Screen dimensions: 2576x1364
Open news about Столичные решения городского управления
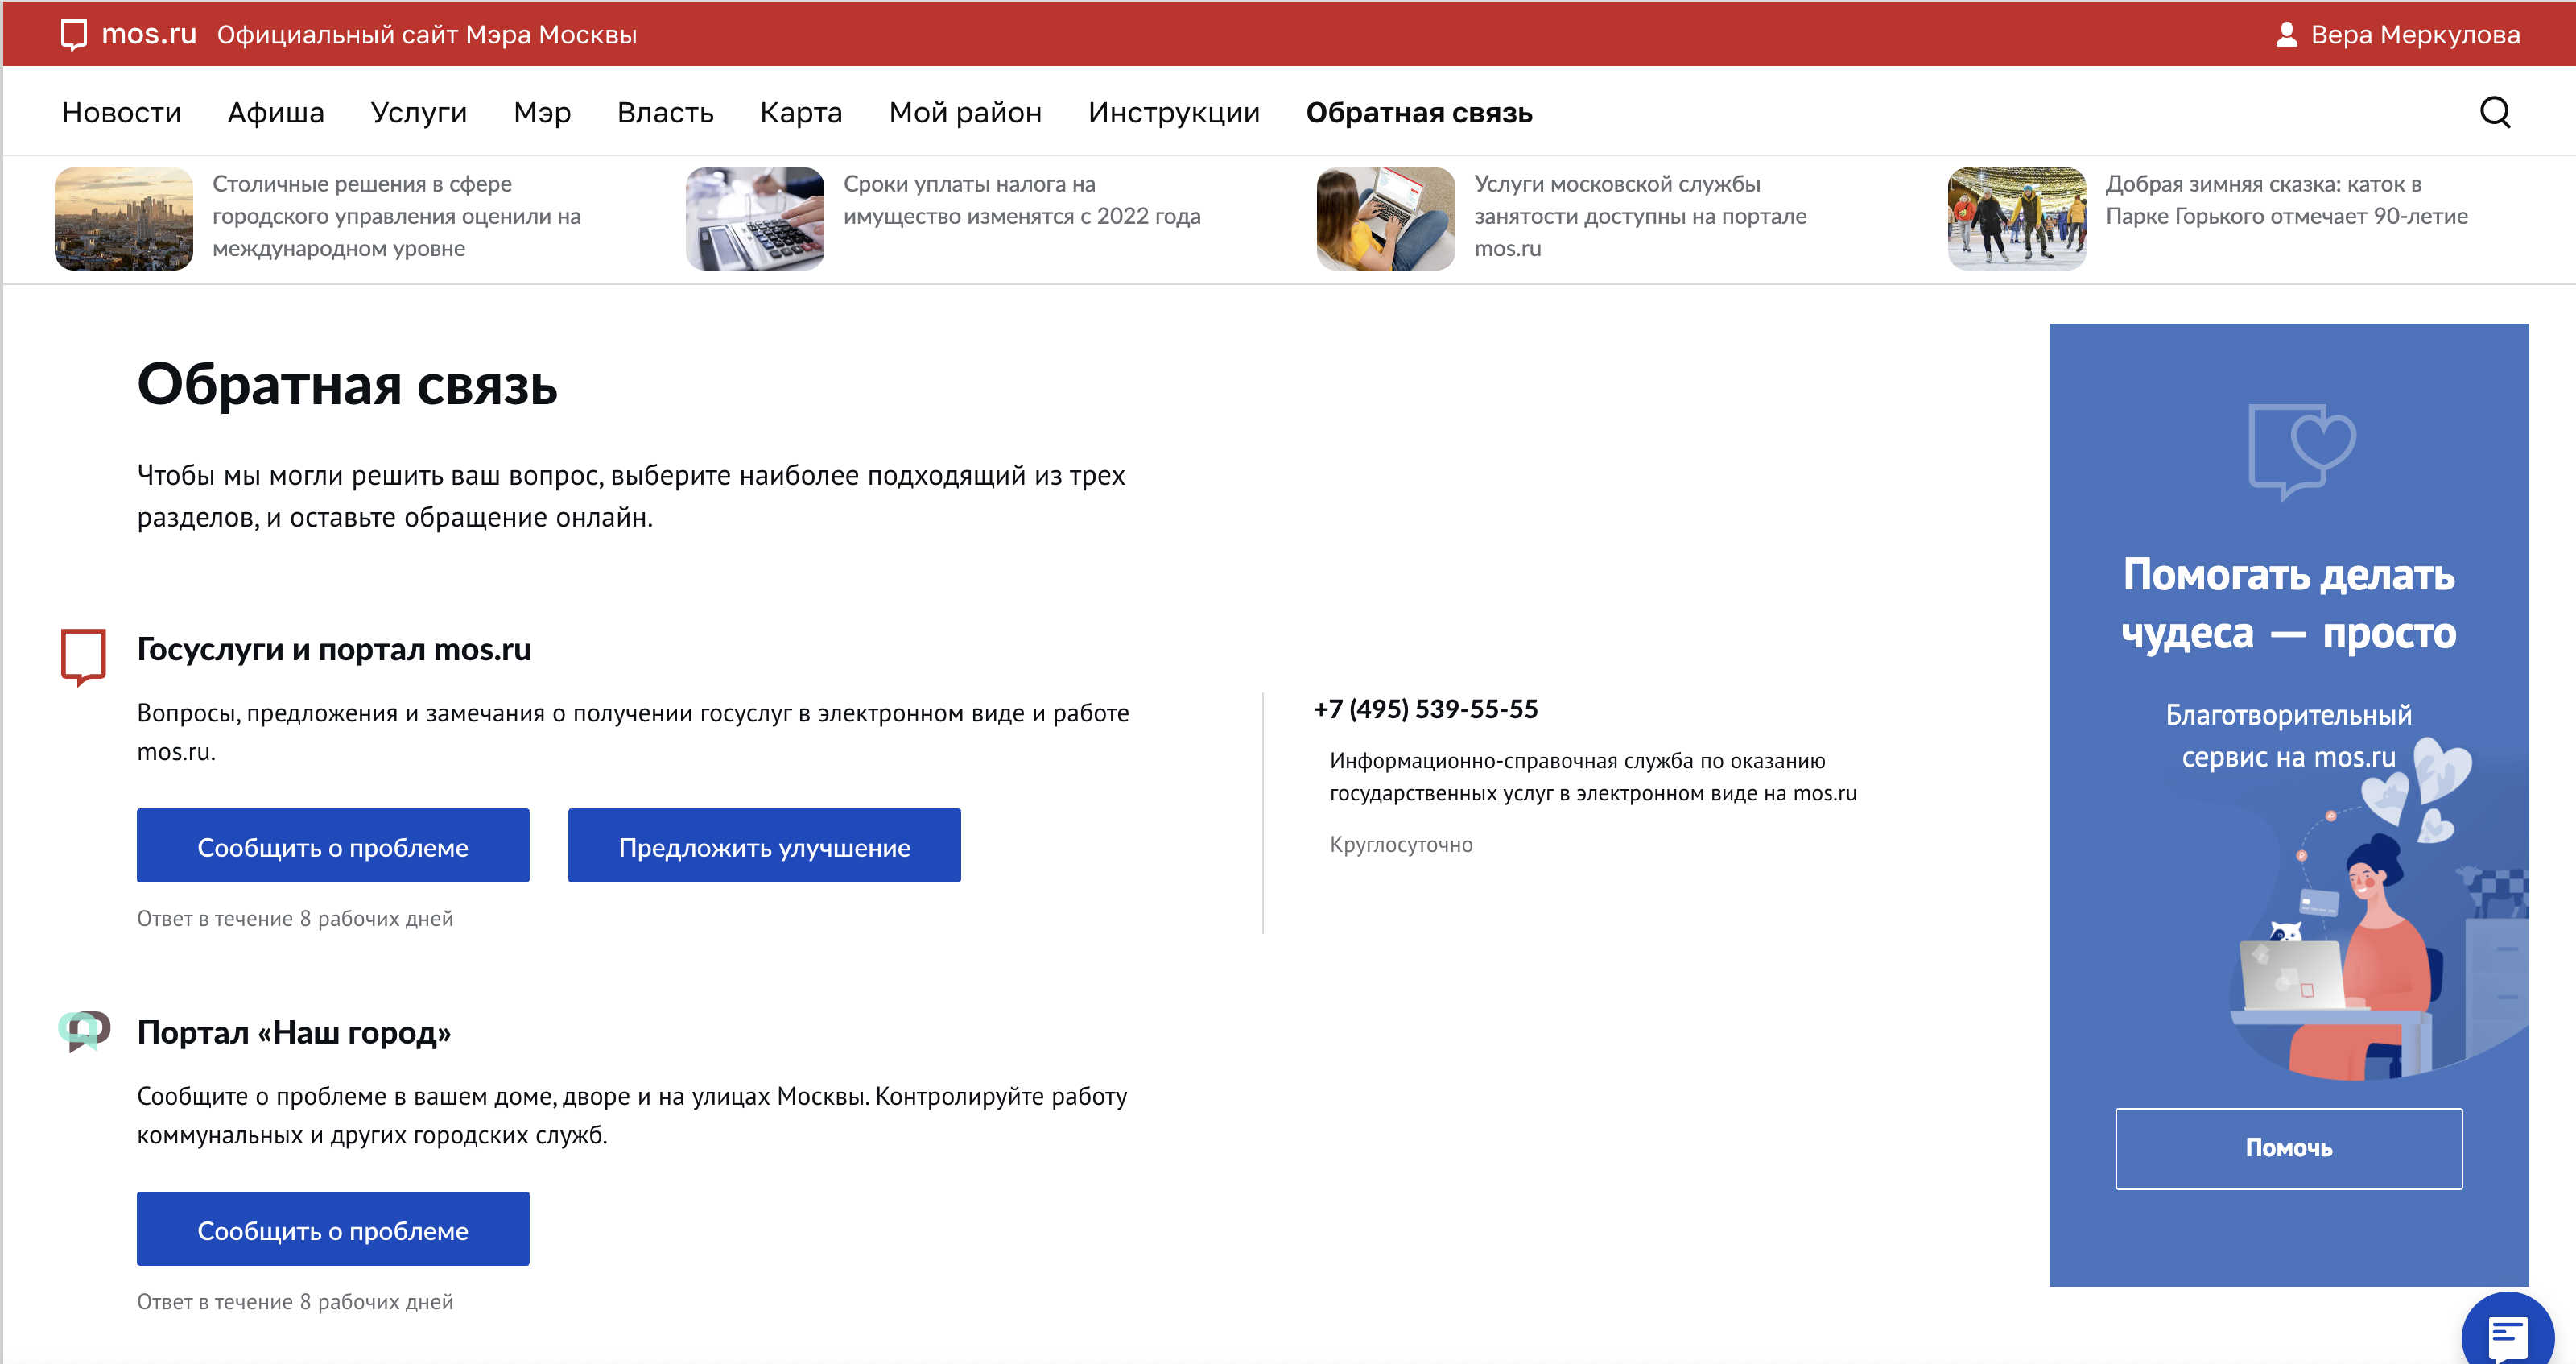point(396,216)
